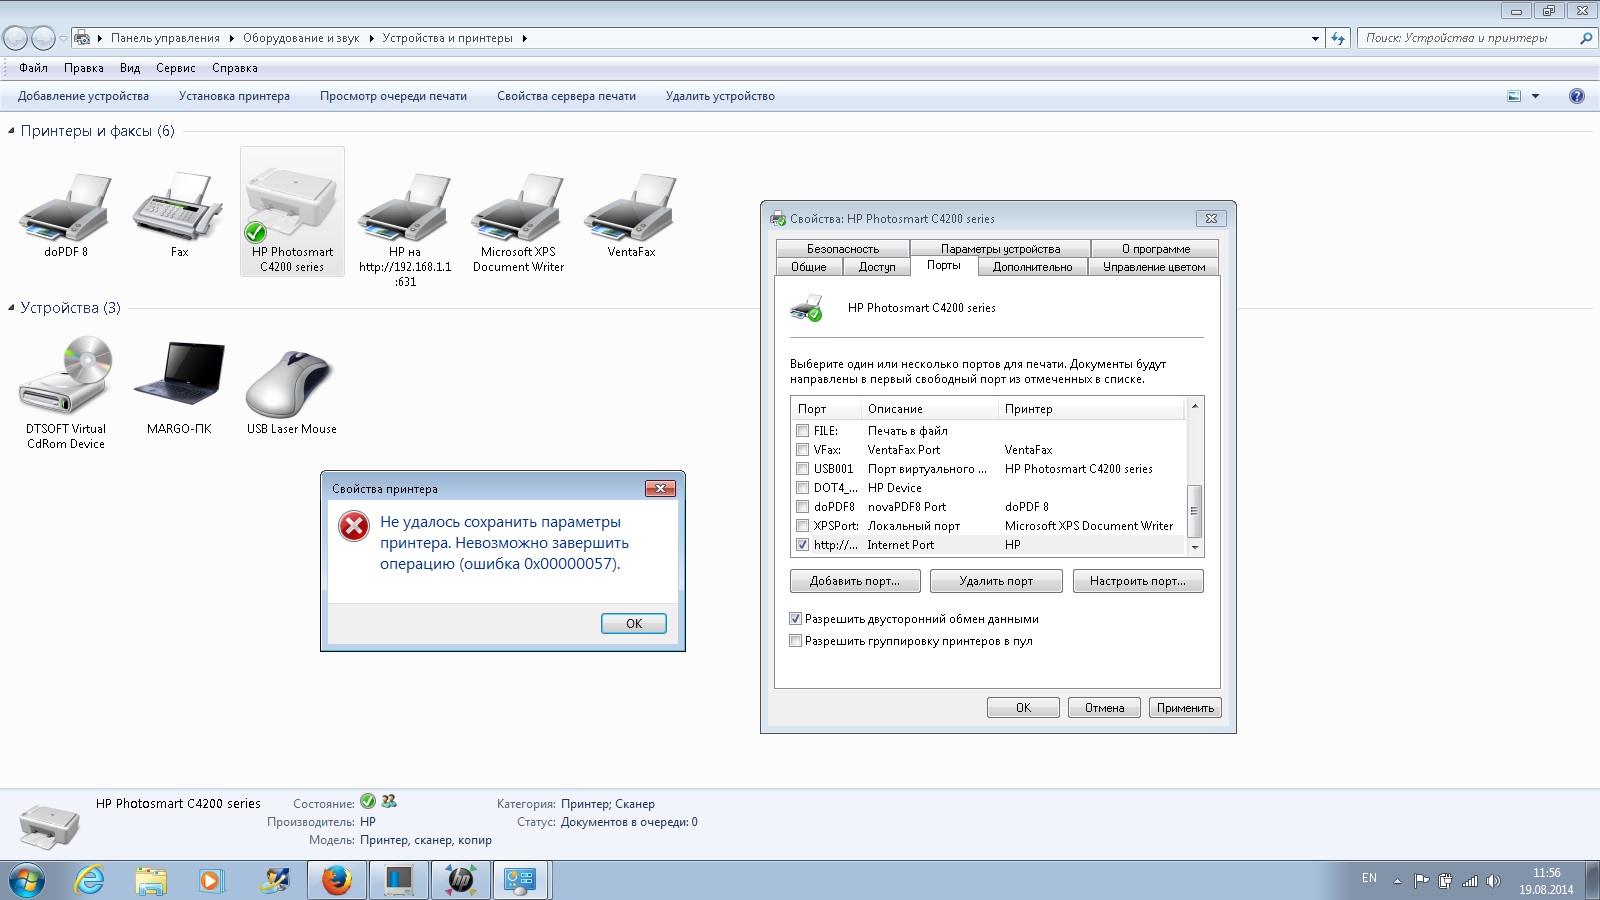Click the volume speaker tray icon
The image size is (1600, 900).
pyautogui.click(x=1493, y=881)
